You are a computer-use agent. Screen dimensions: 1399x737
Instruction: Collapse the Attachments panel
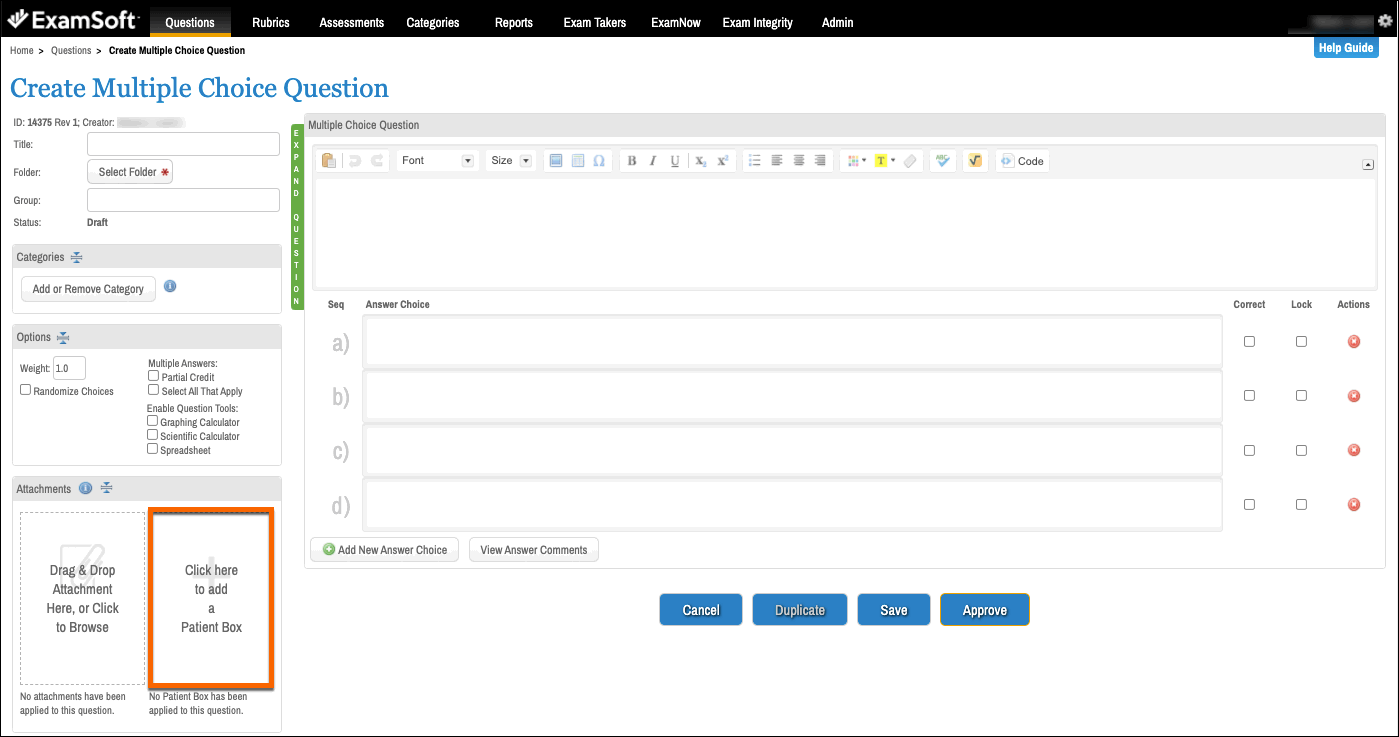click(106, 488)
